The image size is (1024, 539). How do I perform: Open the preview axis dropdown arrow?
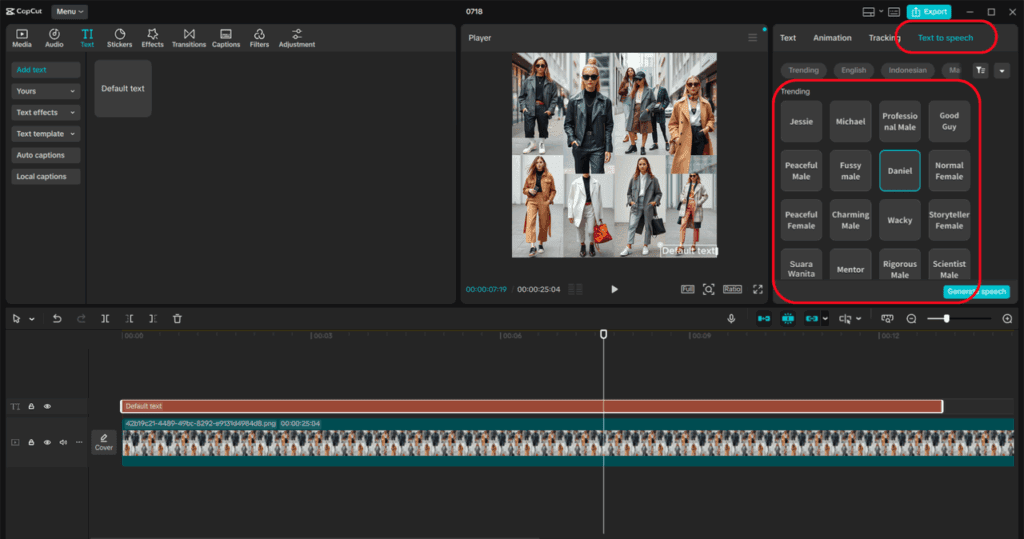coord(858,319)
